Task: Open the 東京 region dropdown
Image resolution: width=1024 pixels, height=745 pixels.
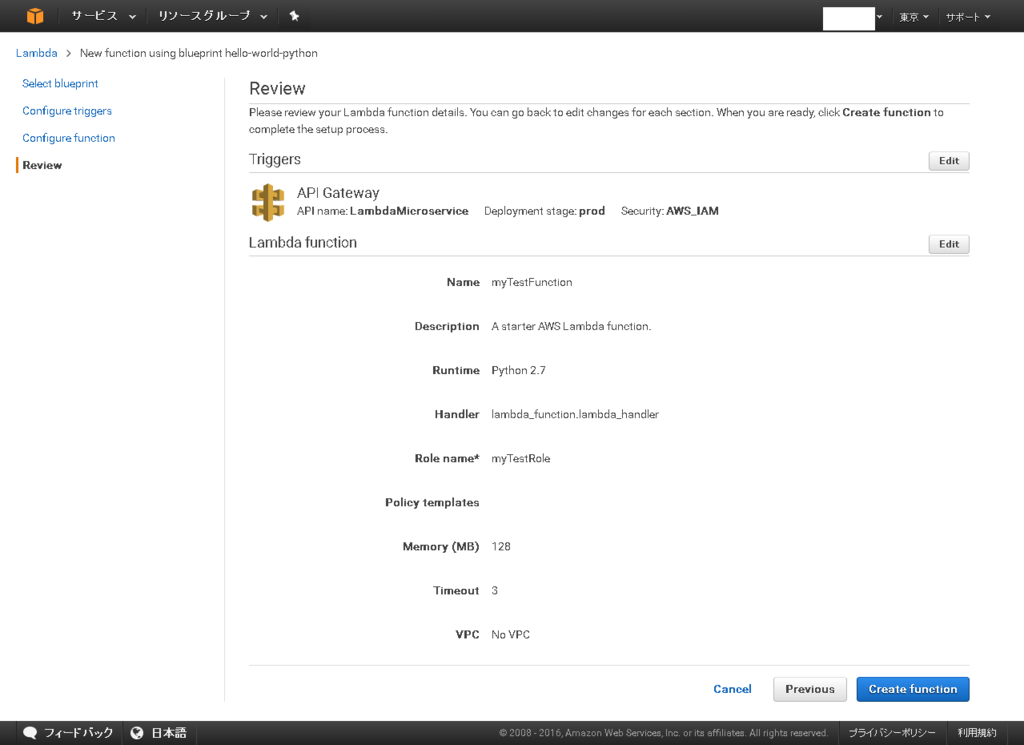Action: click(914, 17)
